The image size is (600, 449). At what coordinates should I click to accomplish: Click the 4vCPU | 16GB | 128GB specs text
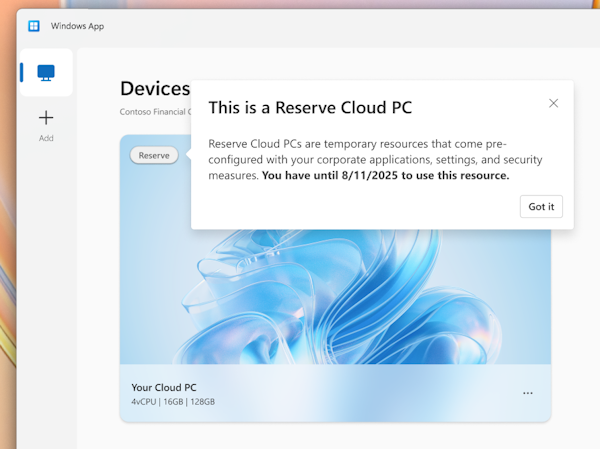pos(173,402)
